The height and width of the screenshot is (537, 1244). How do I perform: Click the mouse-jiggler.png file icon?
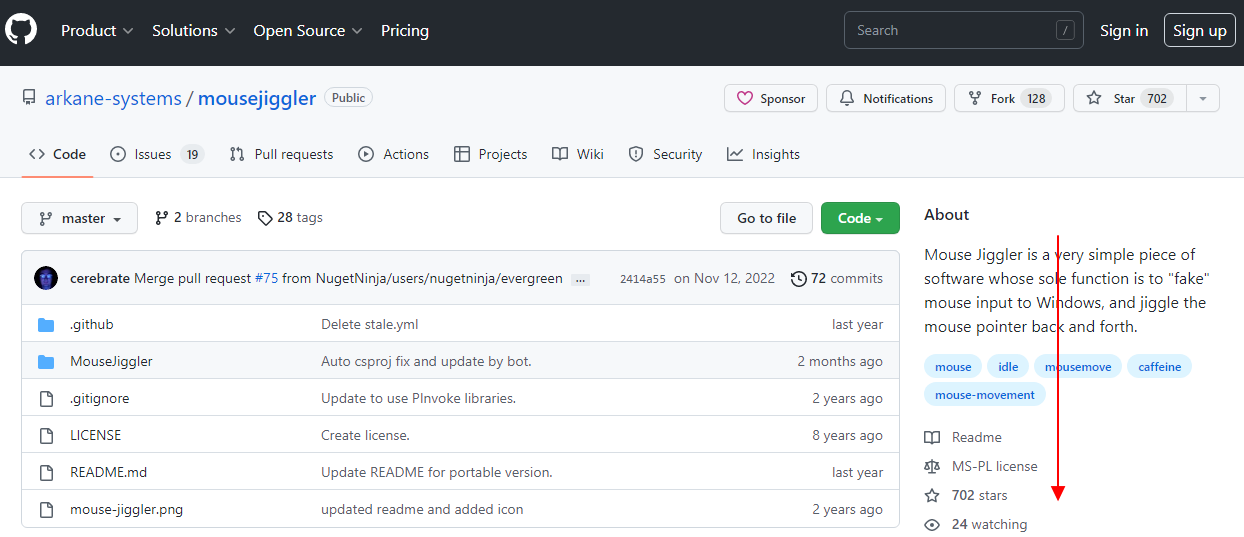click(46, 509)
